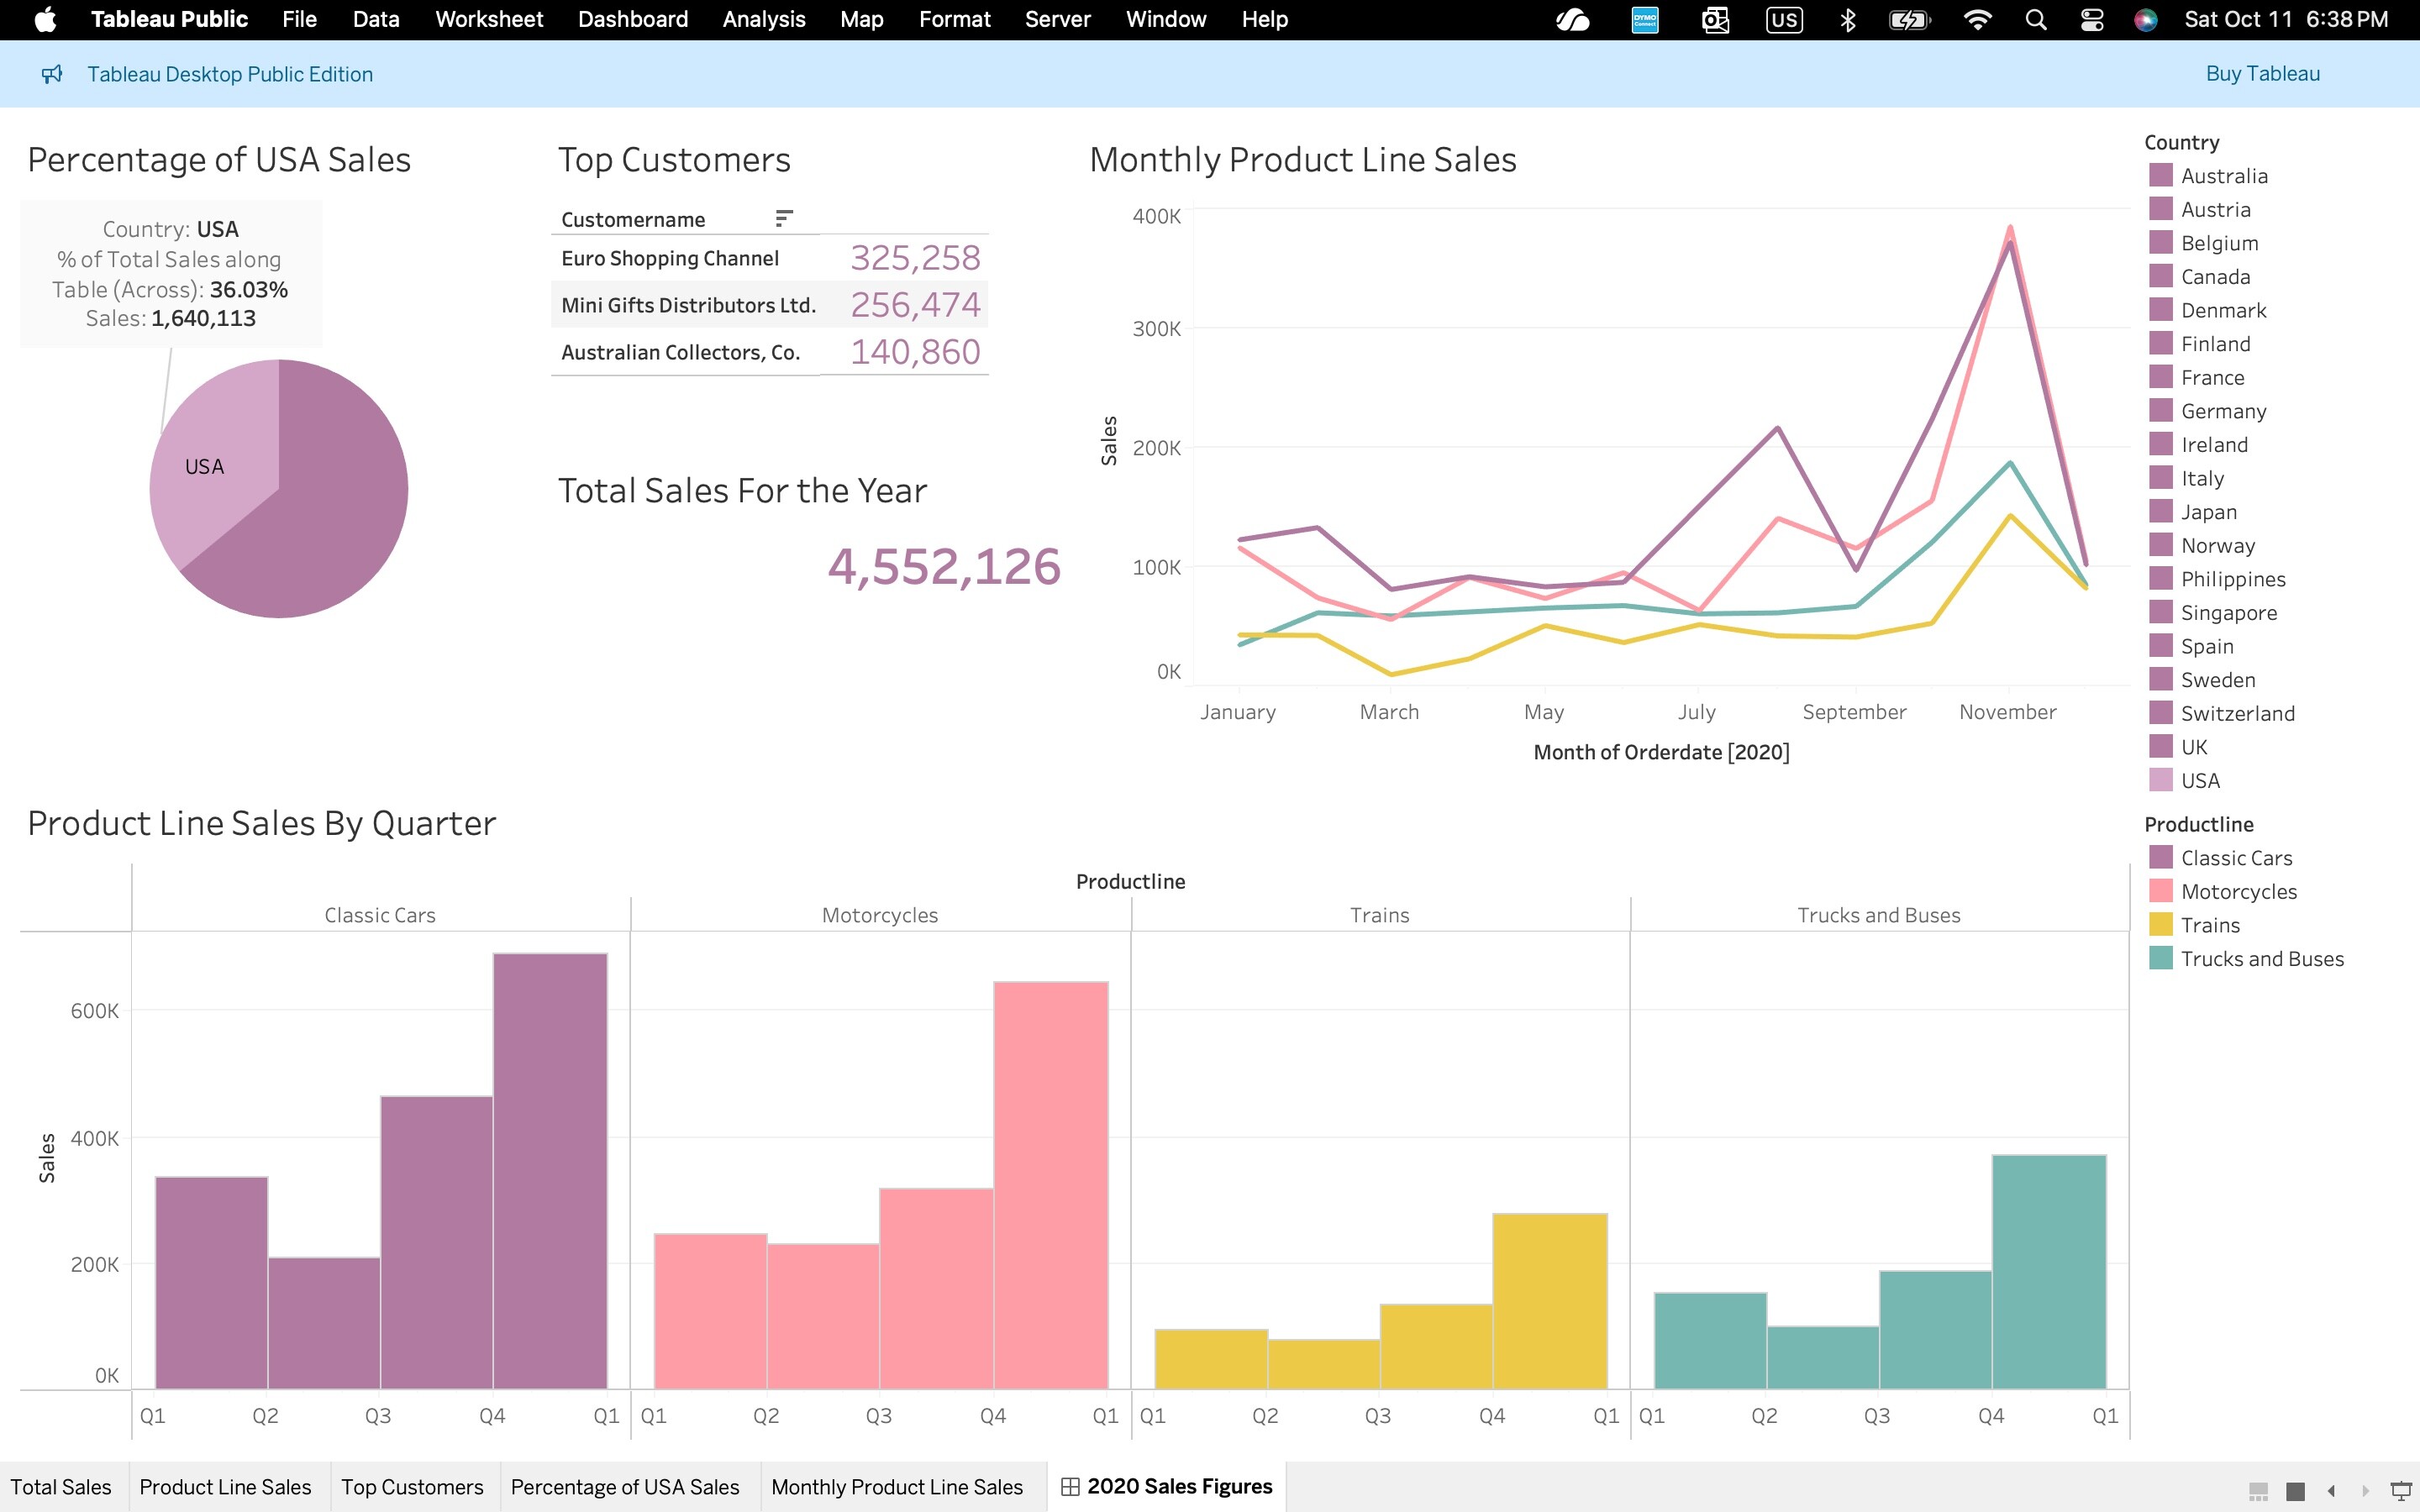Click the sort icon beside Customername header

click(784, 218)
